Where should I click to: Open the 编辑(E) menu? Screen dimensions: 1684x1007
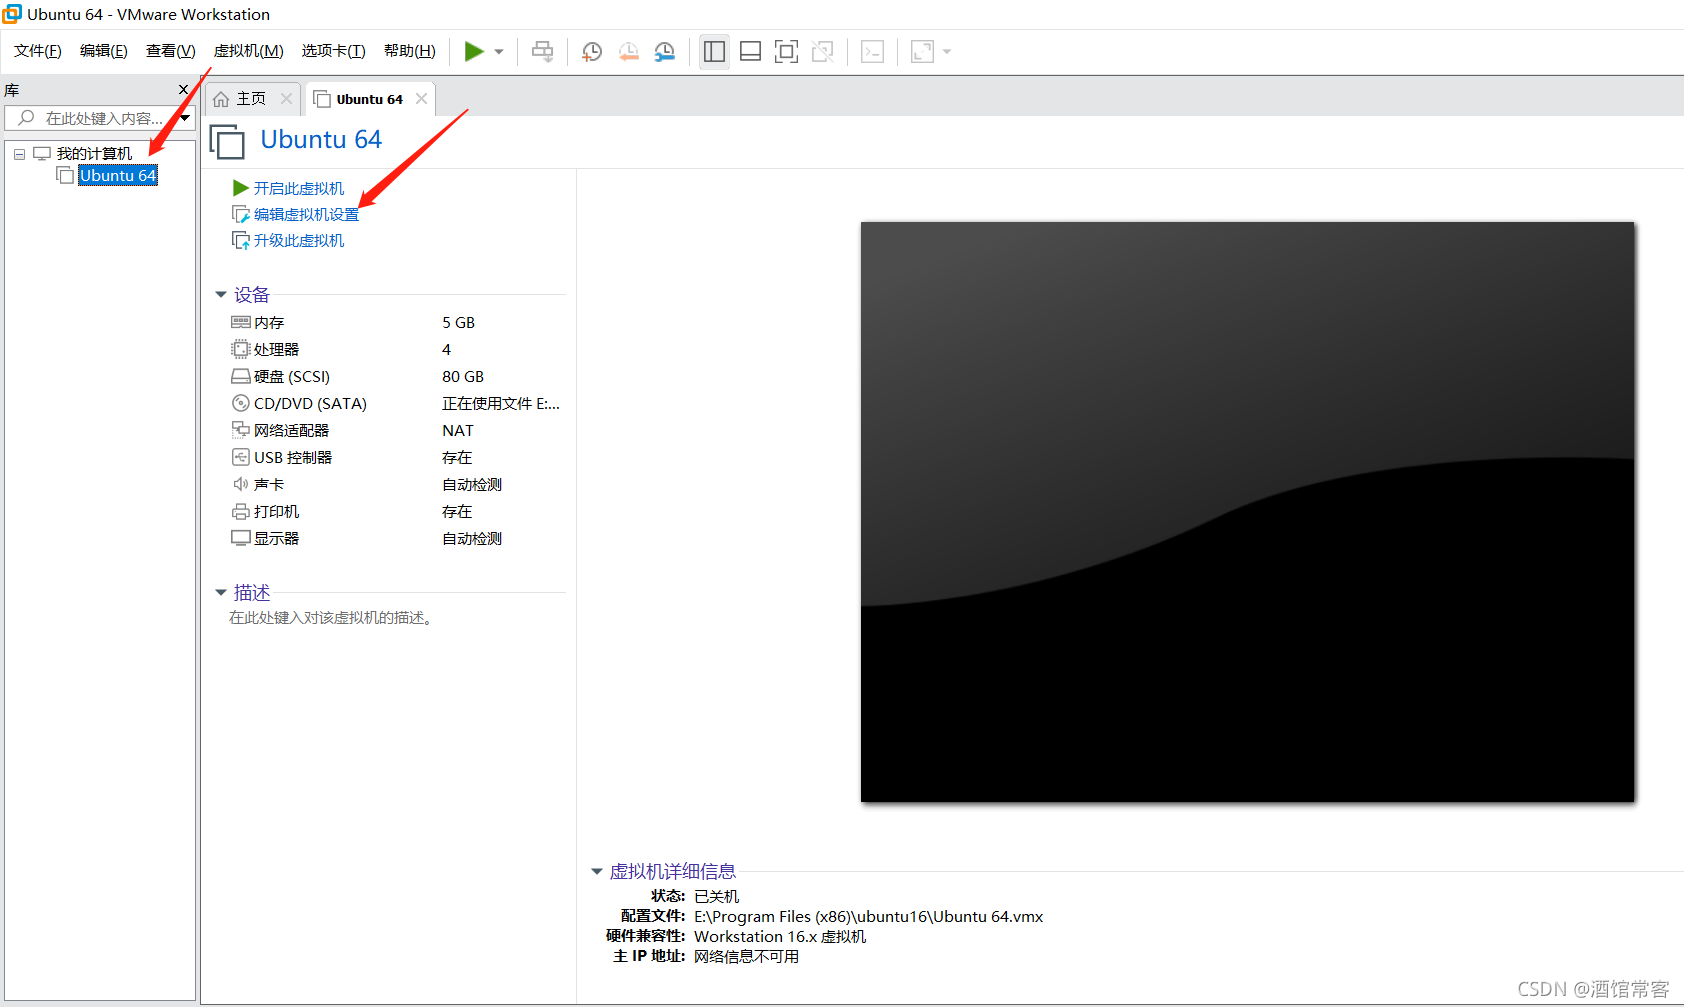pyautogui.click(x=104, y=51)
